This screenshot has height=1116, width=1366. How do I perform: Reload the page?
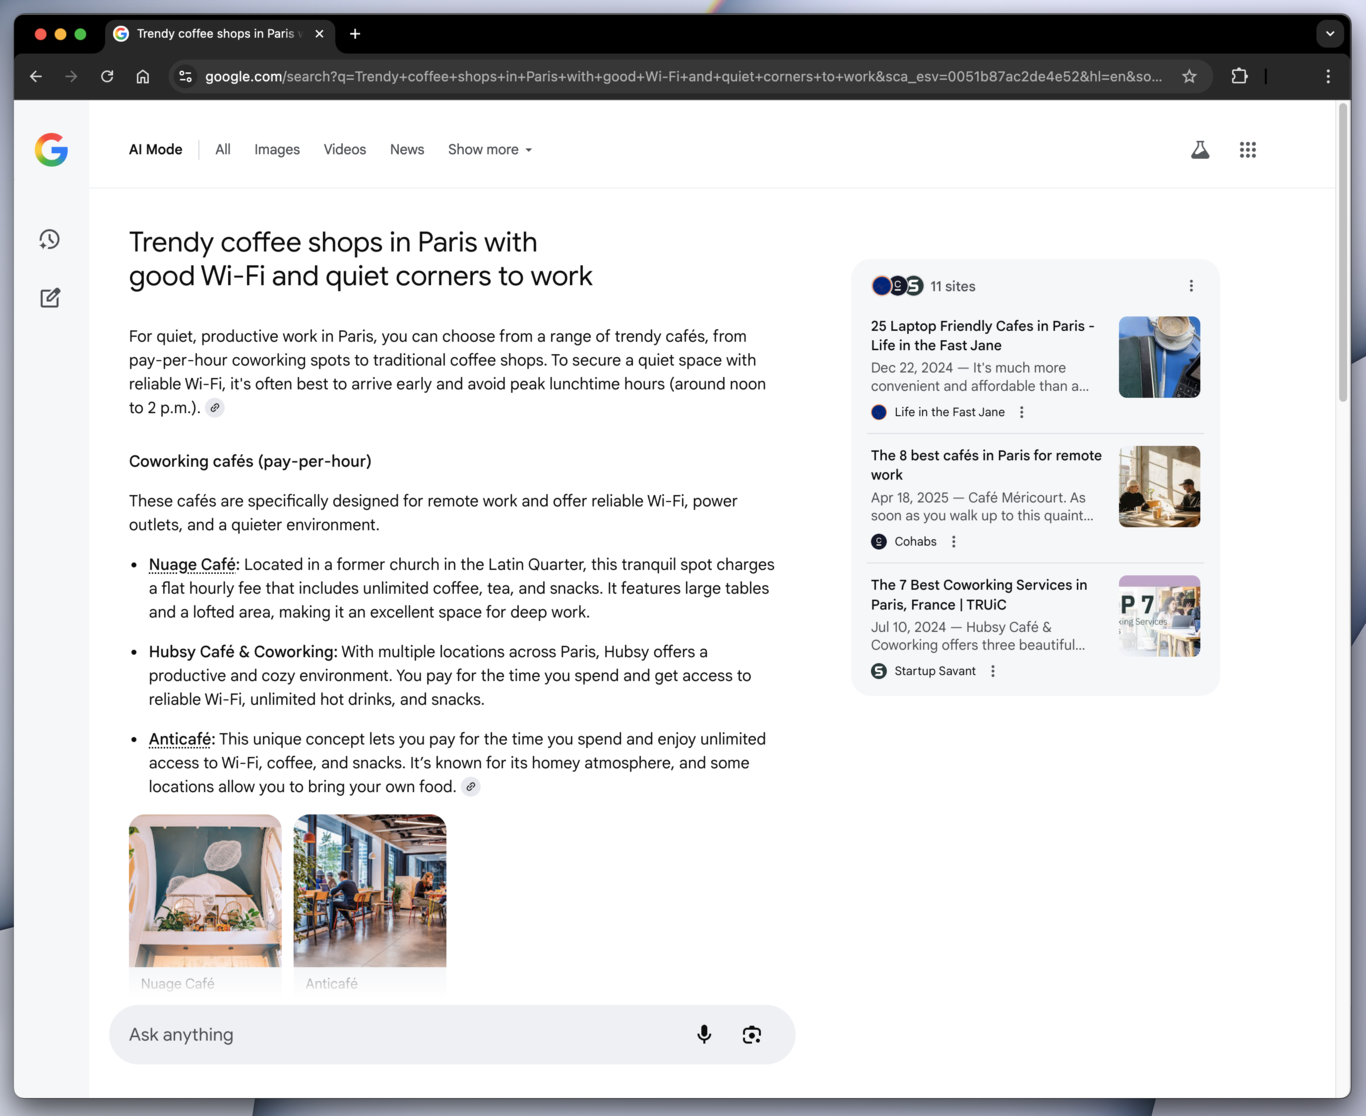click(x=107, y=76)
